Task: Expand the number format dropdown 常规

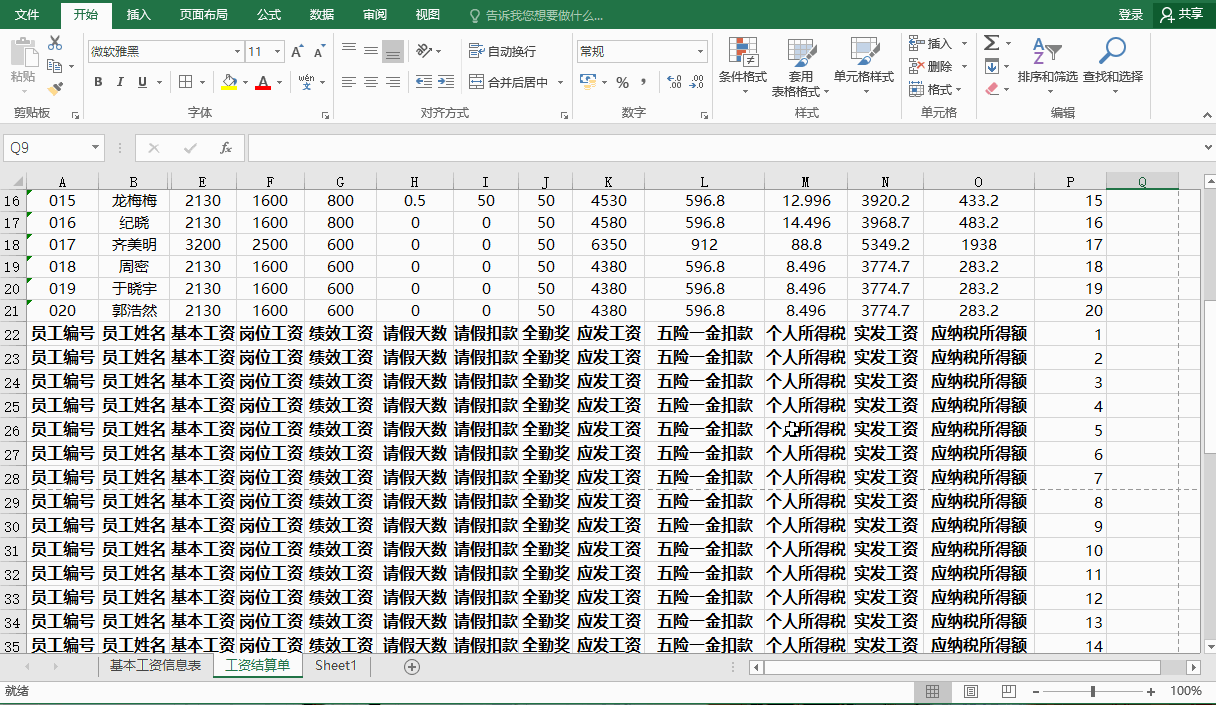Action: coord(700,51)
